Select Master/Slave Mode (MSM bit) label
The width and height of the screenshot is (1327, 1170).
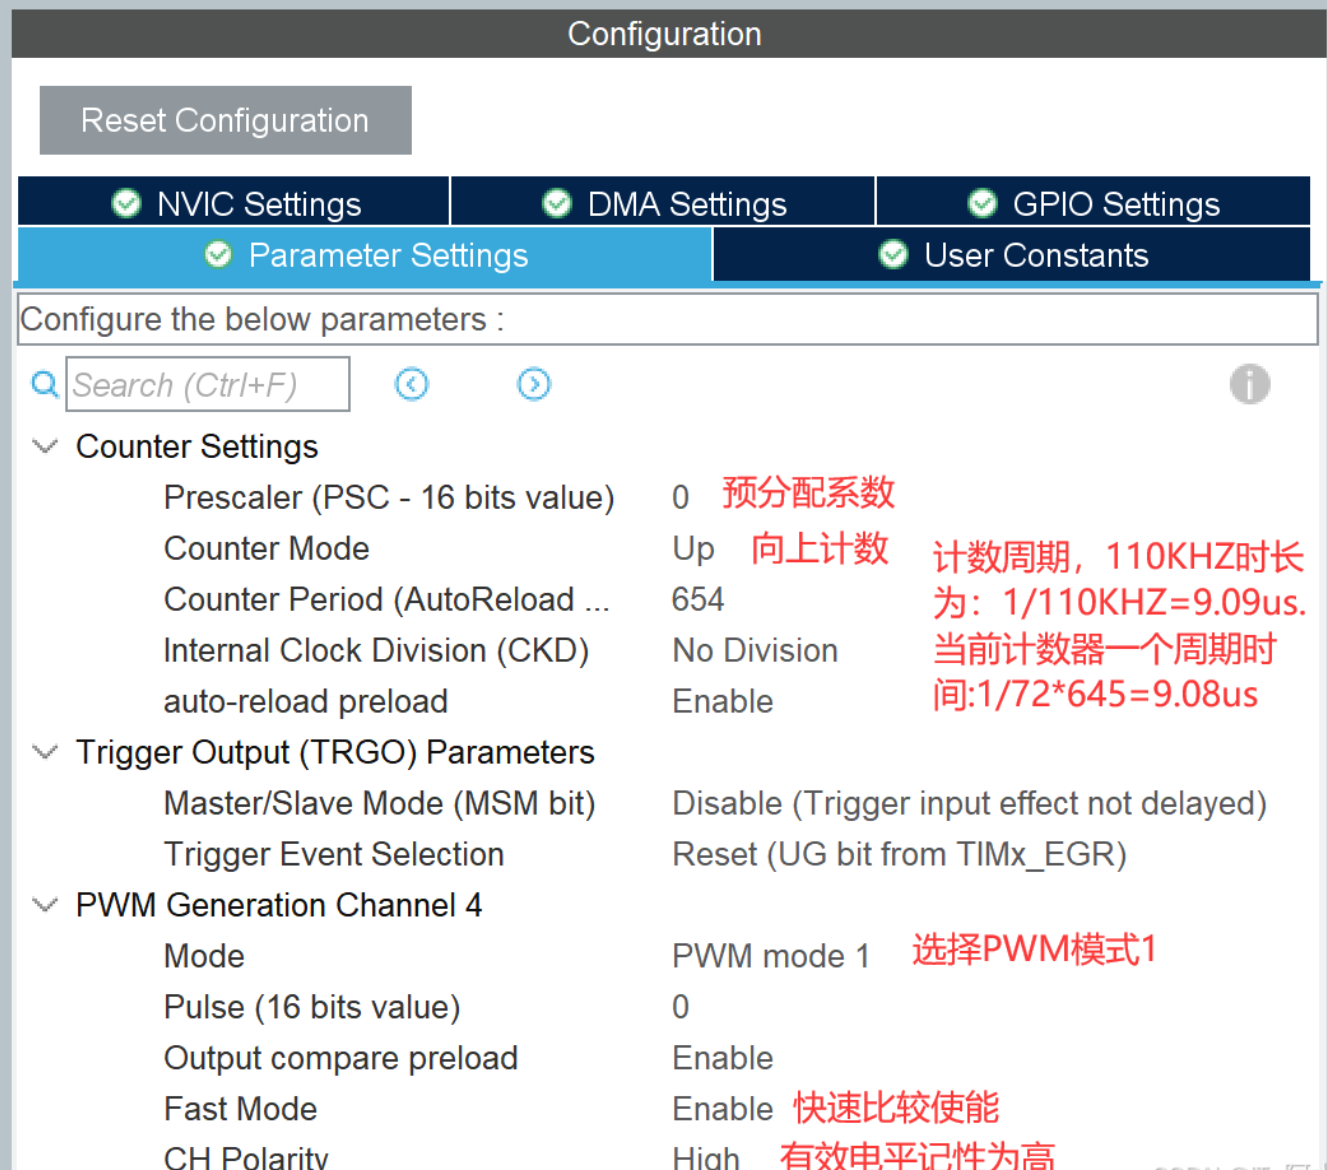tap(379, 803)
